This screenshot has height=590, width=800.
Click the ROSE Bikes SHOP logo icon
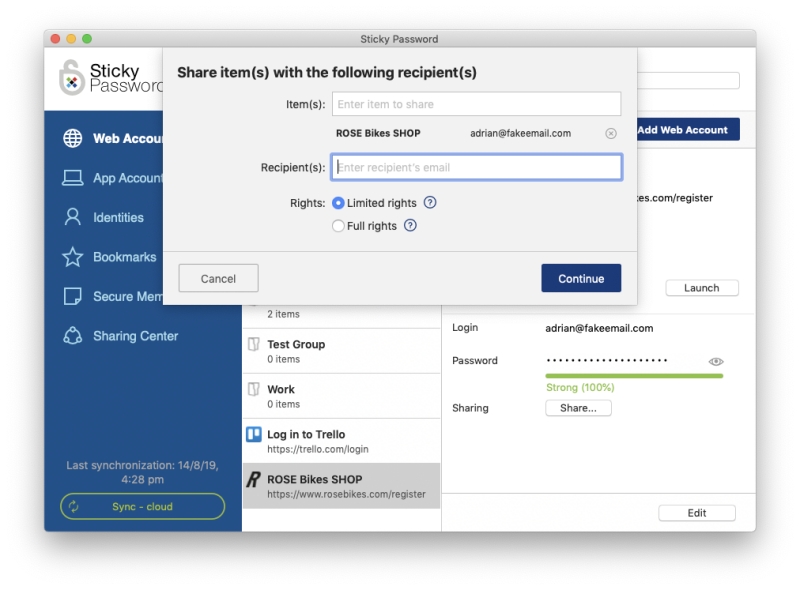click(x=254, y=479)
